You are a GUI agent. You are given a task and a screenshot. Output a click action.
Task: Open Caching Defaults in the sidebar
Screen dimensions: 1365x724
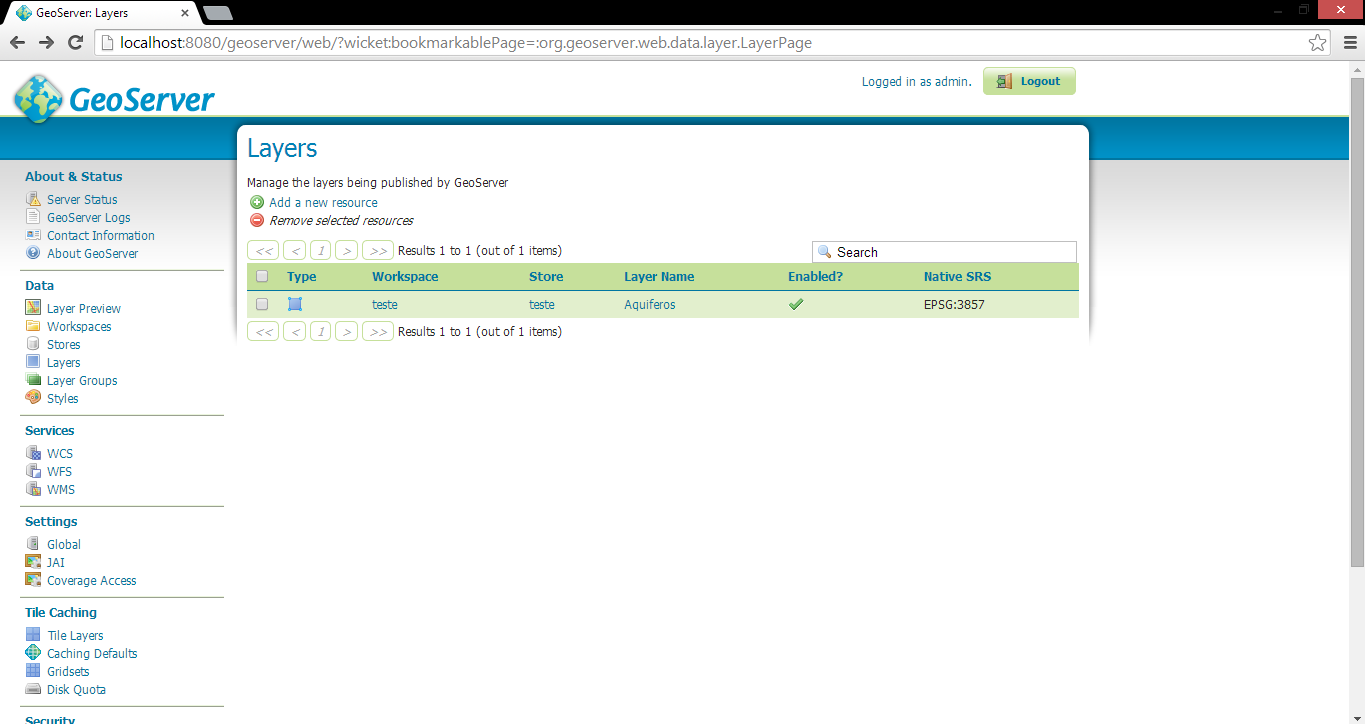point(92,654)
